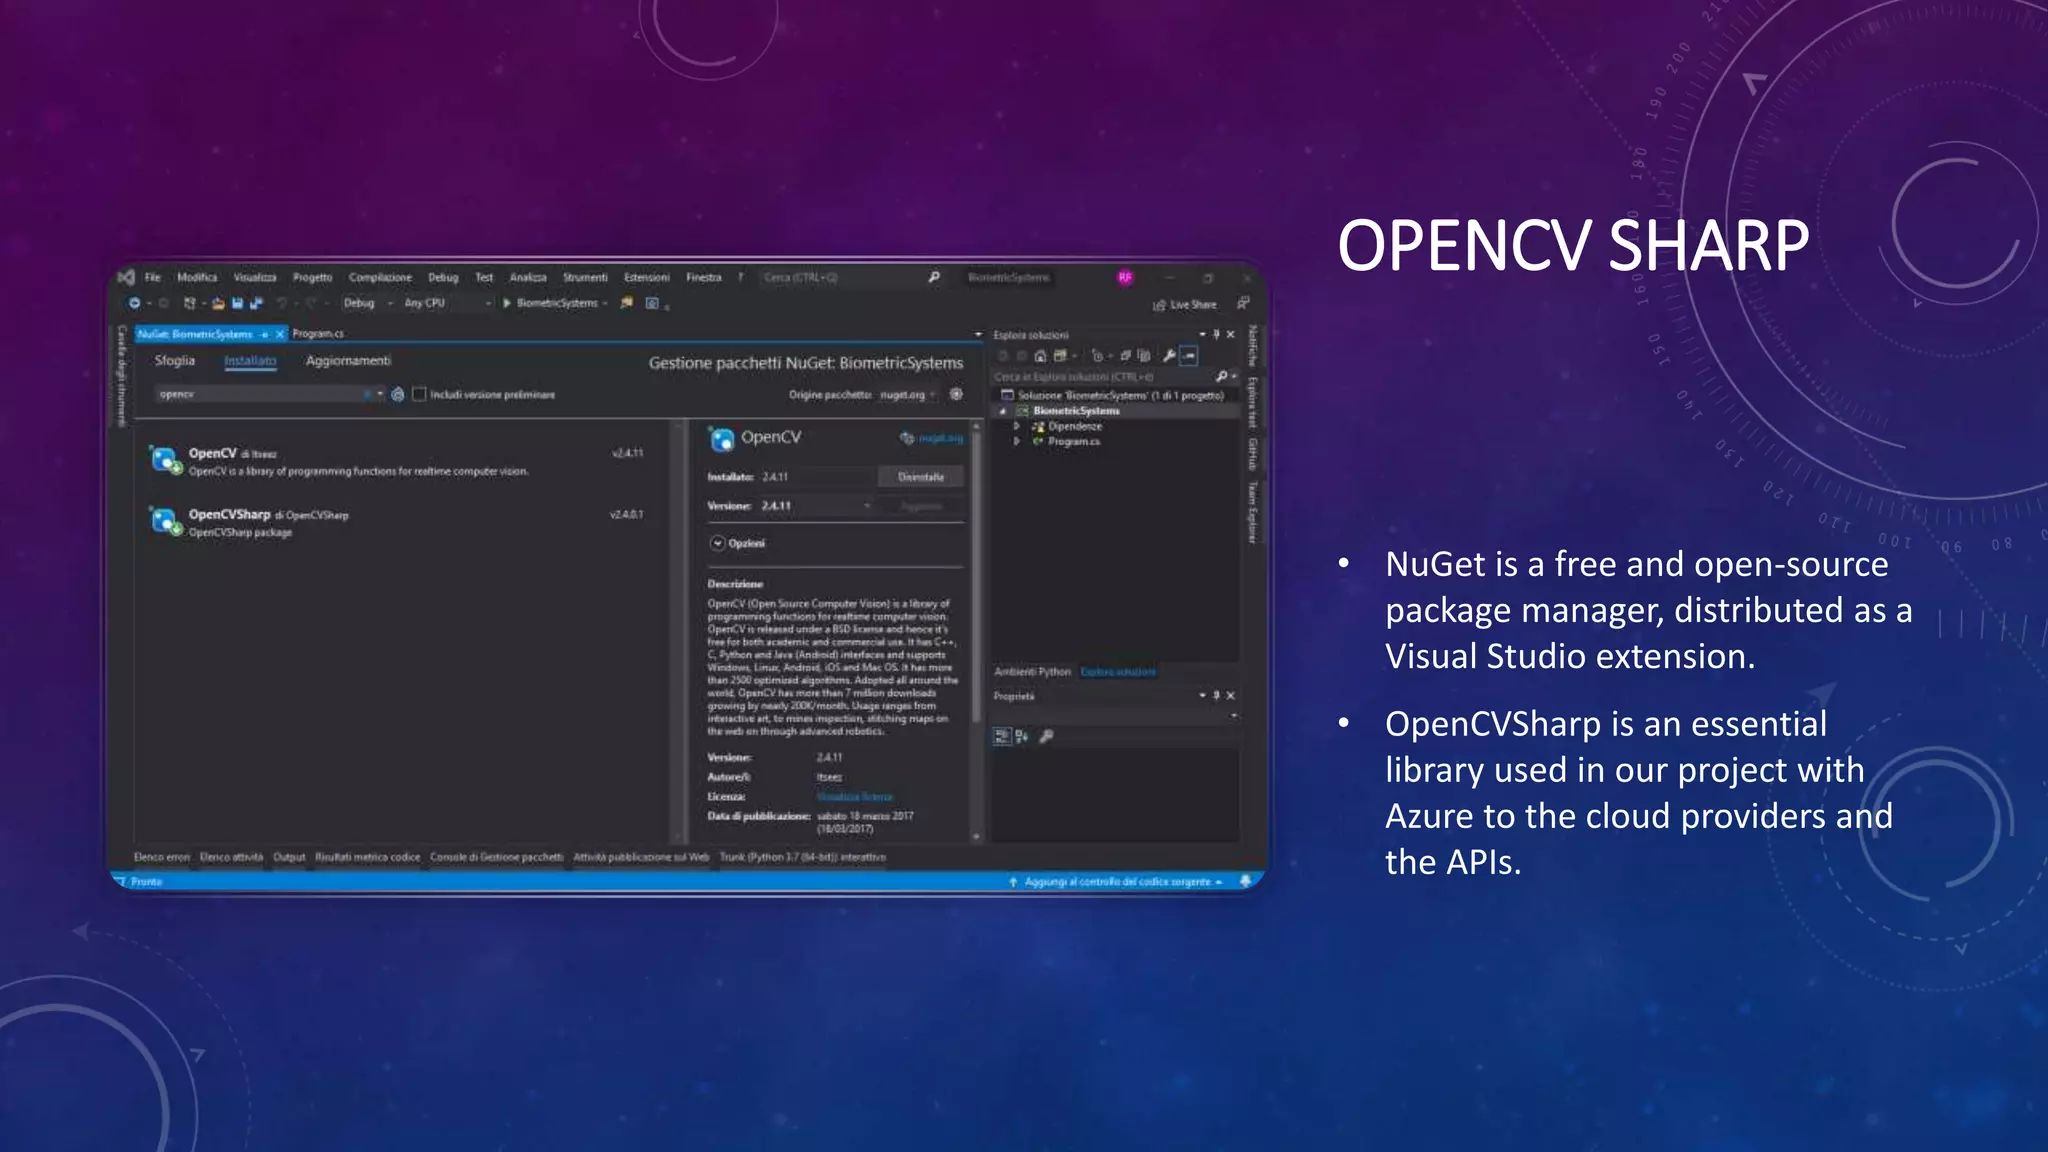Screen dimensions: 2048x1152
Task: Open the Output bottom tab
Action: coord(289,857)
